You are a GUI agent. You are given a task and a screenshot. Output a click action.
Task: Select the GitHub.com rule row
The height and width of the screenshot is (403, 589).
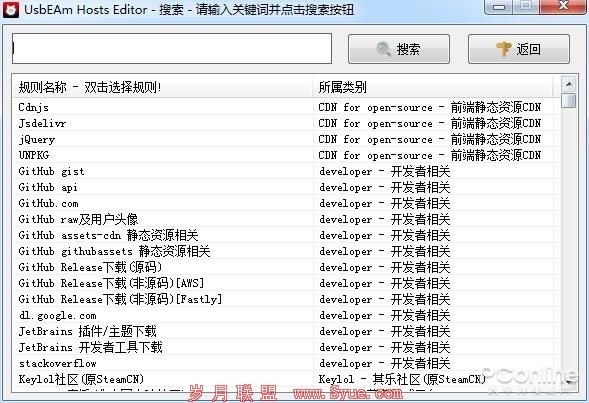[x=286, y=203]
